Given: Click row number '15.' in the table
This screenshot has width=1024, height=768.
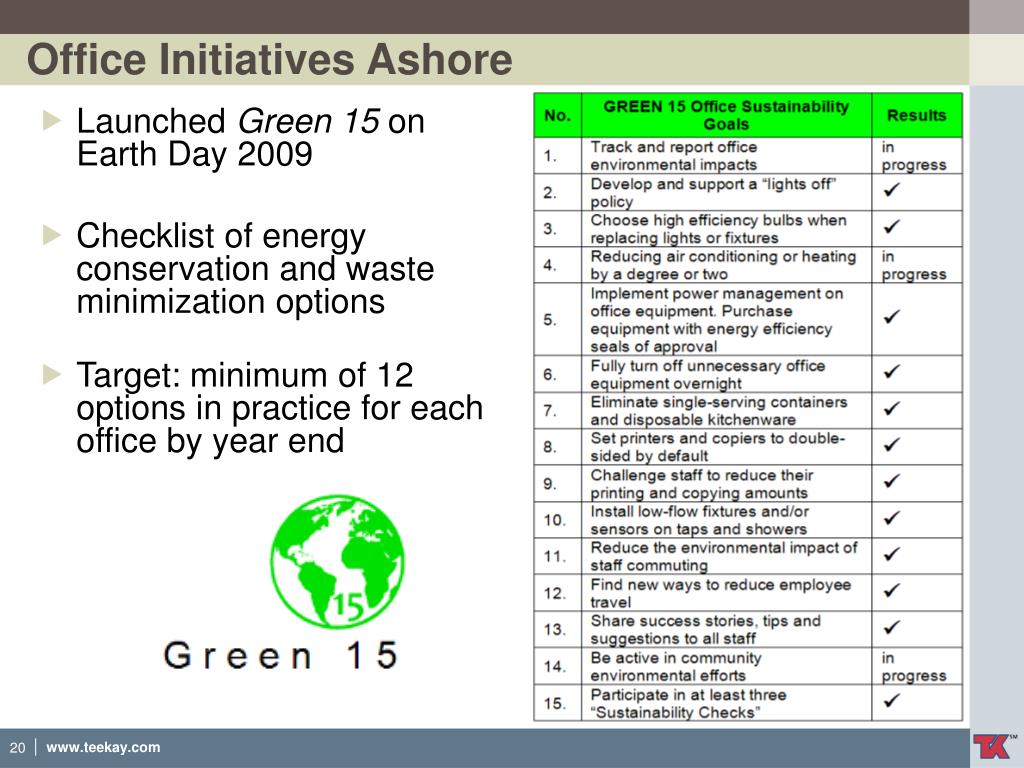Looking at the screenshot, I should click(554, 703).
